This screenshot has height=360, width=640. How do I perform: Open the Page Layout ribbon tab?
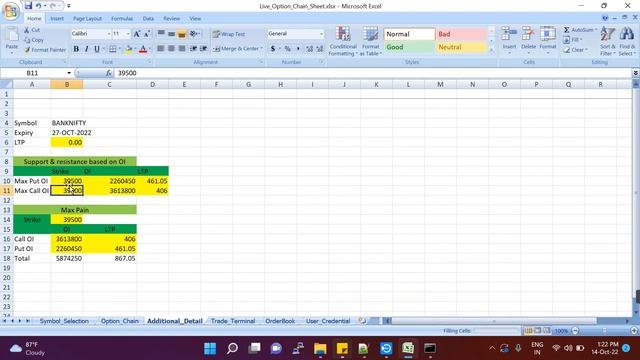coord(87,19)
